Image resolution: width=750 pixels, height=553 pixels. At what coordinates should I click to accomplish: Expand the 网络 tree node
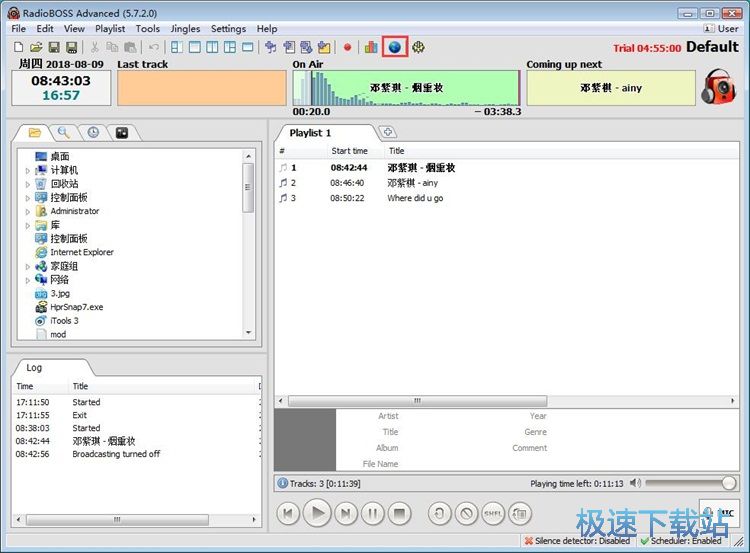pyautogui.click(x=28, y=280)
